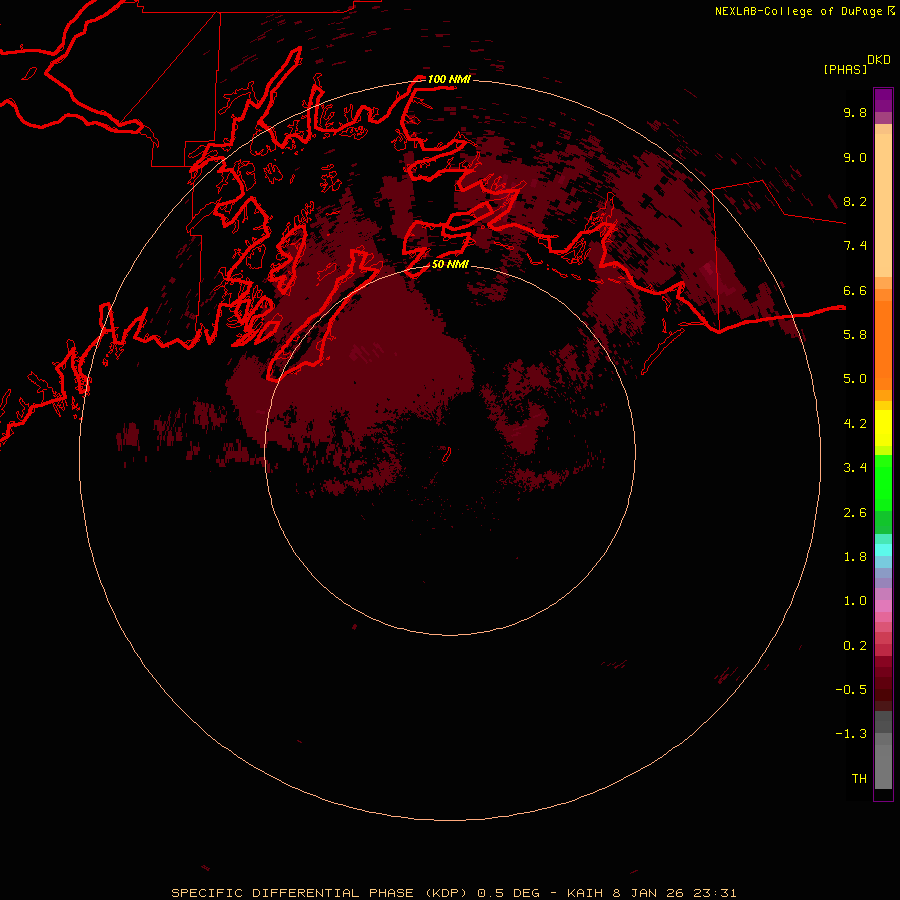Pick the bright green band on color bar
Screen dimensions: 900x900
click(883, 483)
